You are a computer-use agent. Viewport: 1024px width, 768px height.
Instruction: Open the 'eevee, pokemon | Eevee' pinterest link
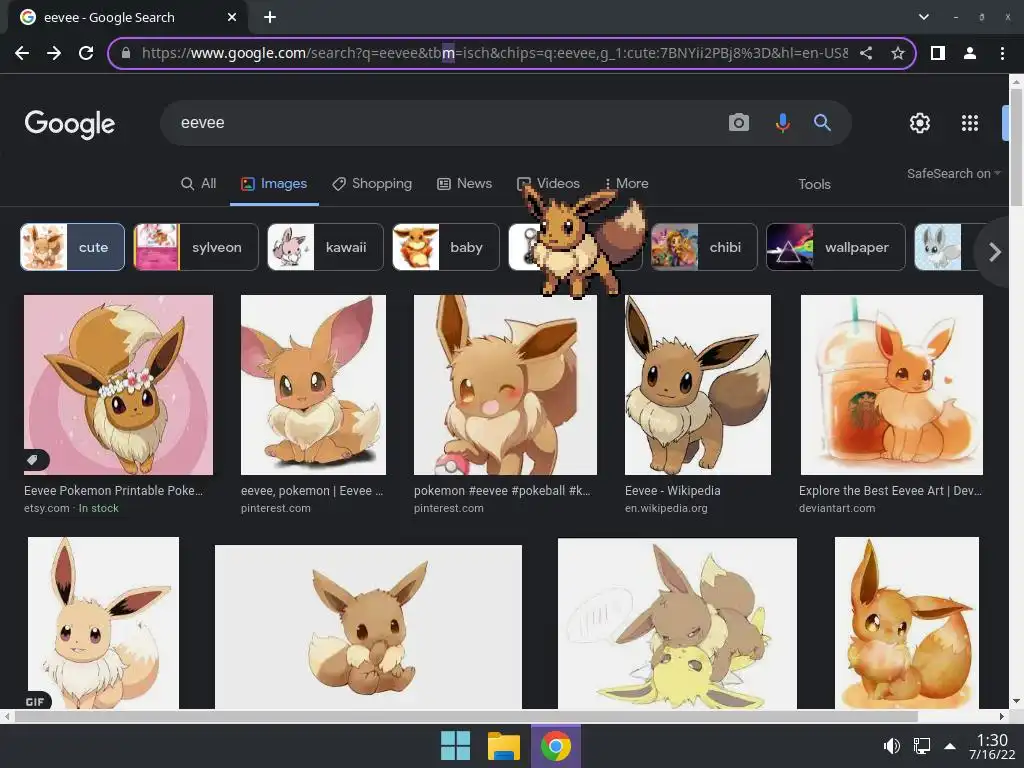(x=312, y=490)
